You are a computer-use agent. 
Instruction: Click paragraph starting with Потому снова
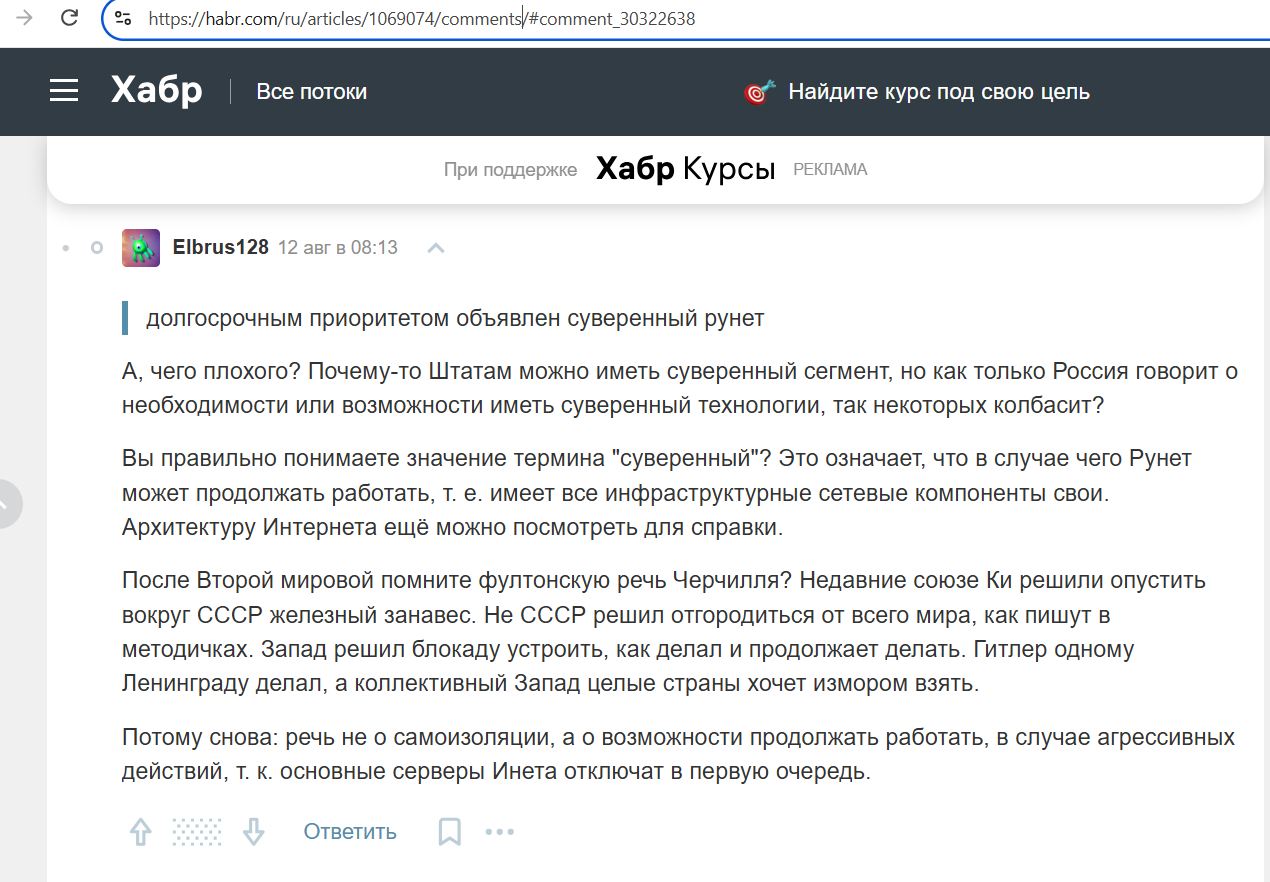(679, 755)
